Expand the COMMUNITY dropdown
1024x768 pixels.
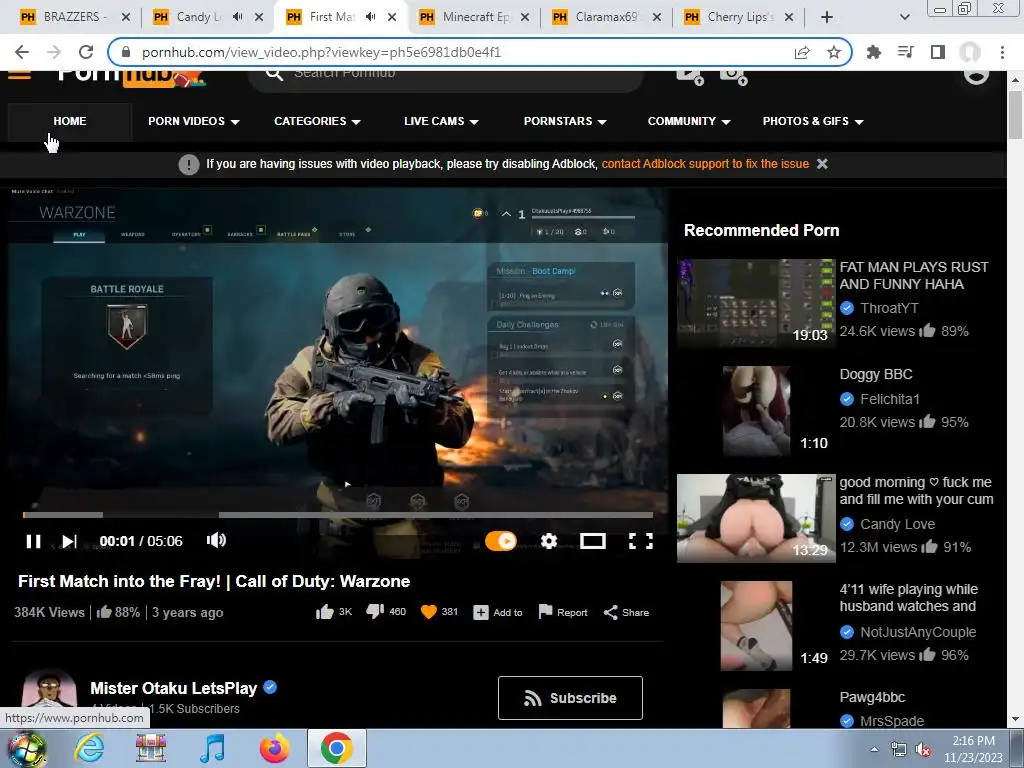click(689, 121)
